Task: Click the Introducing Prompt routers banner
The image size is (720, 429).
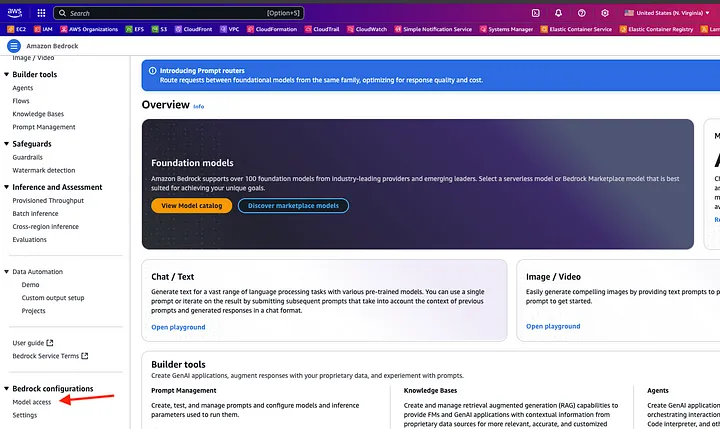Action: pyautogui.click(x=431, y=75)
